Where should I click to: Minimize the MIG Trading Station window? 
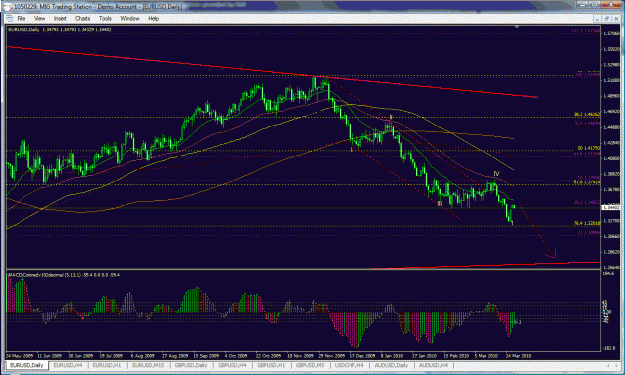(583, 4)
